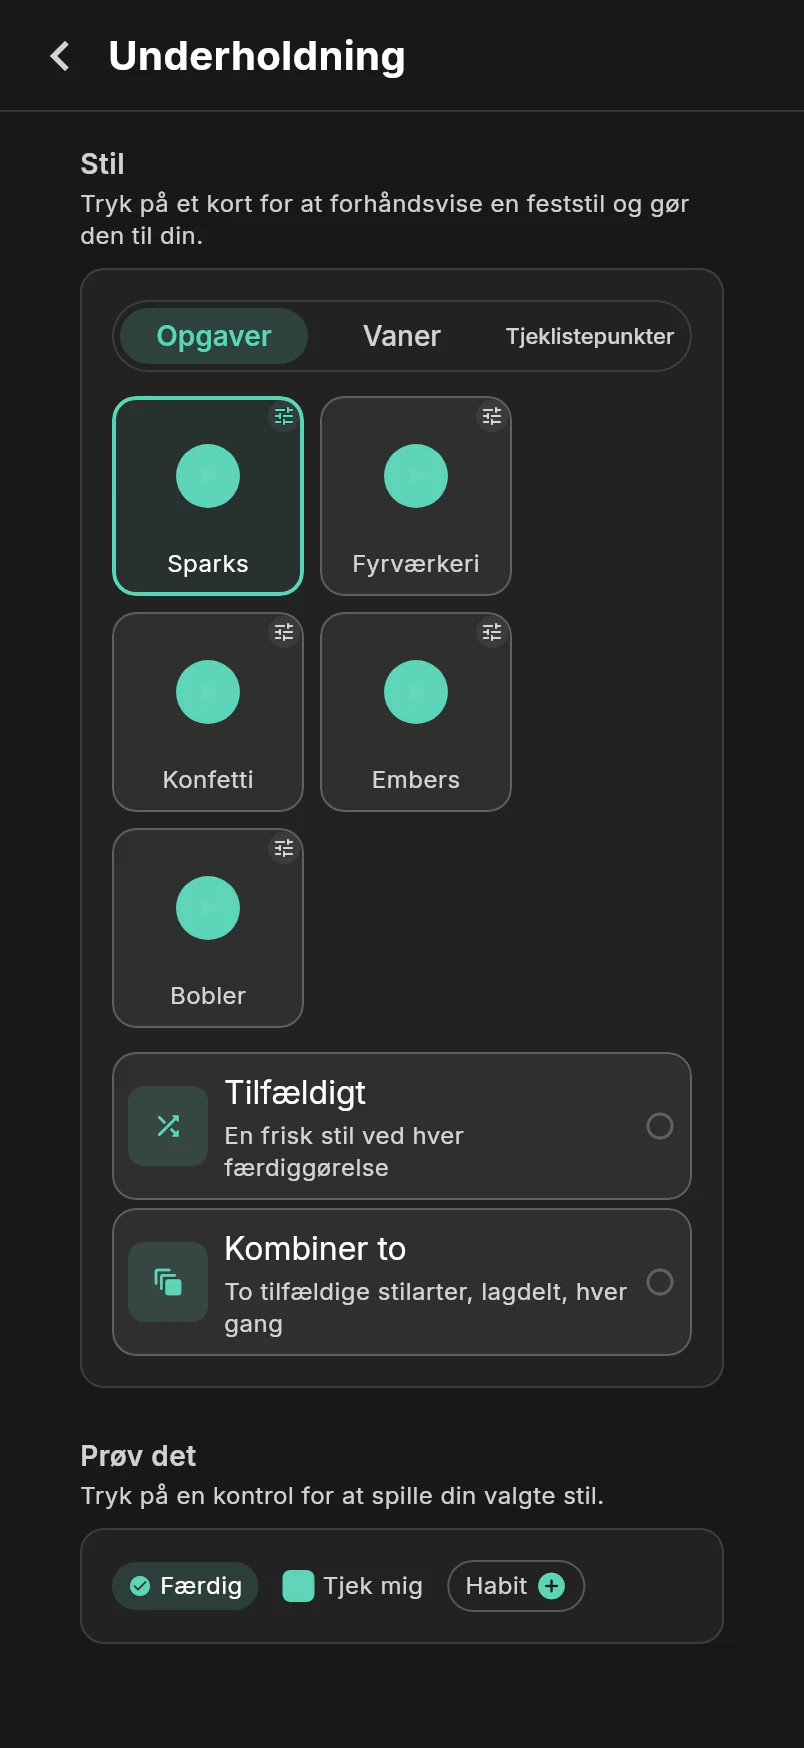This screenshot has width=804, height=1748.
Task: Tap the Habit plus button
Action: (516, 1586)
